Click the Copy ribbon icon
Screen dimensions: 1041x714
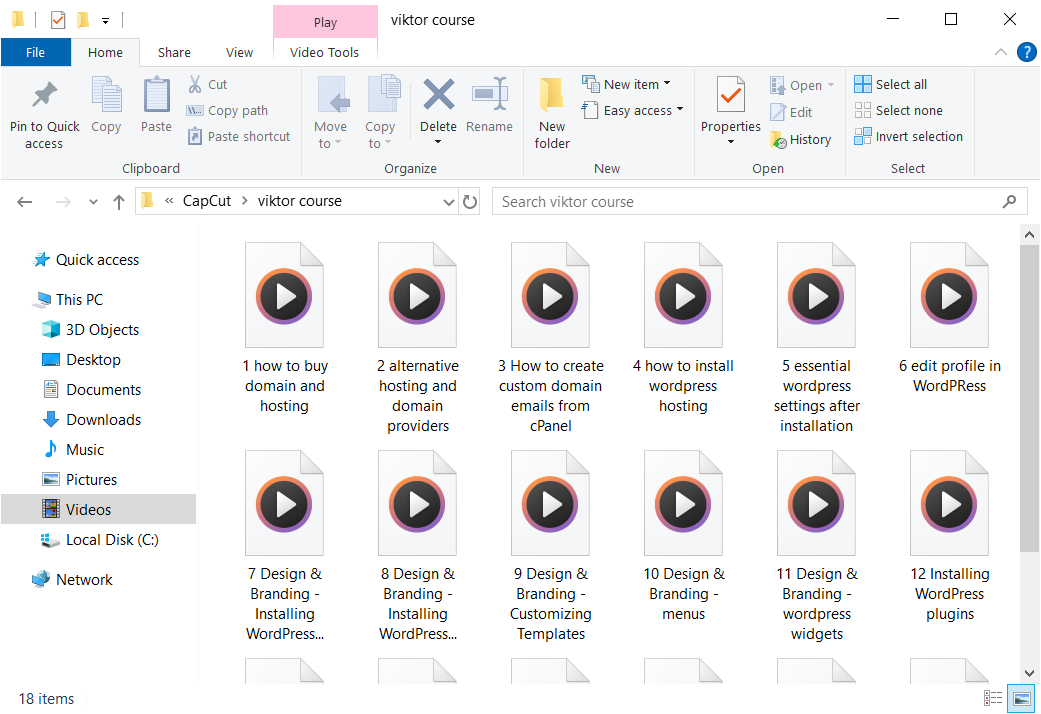click(106, 94)
